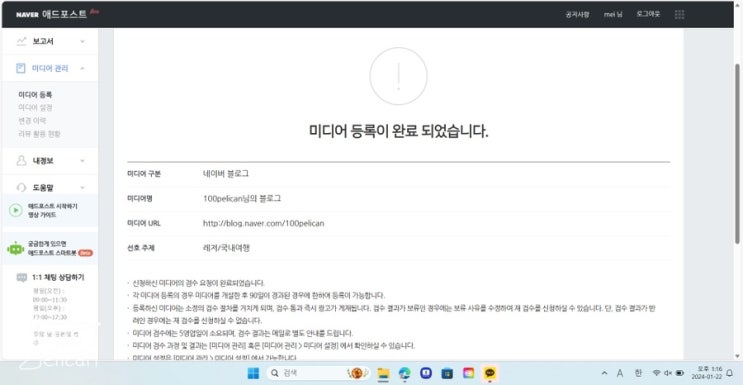Expand the 내정보 menu chevron
The image size is (743, 385).
82,161
